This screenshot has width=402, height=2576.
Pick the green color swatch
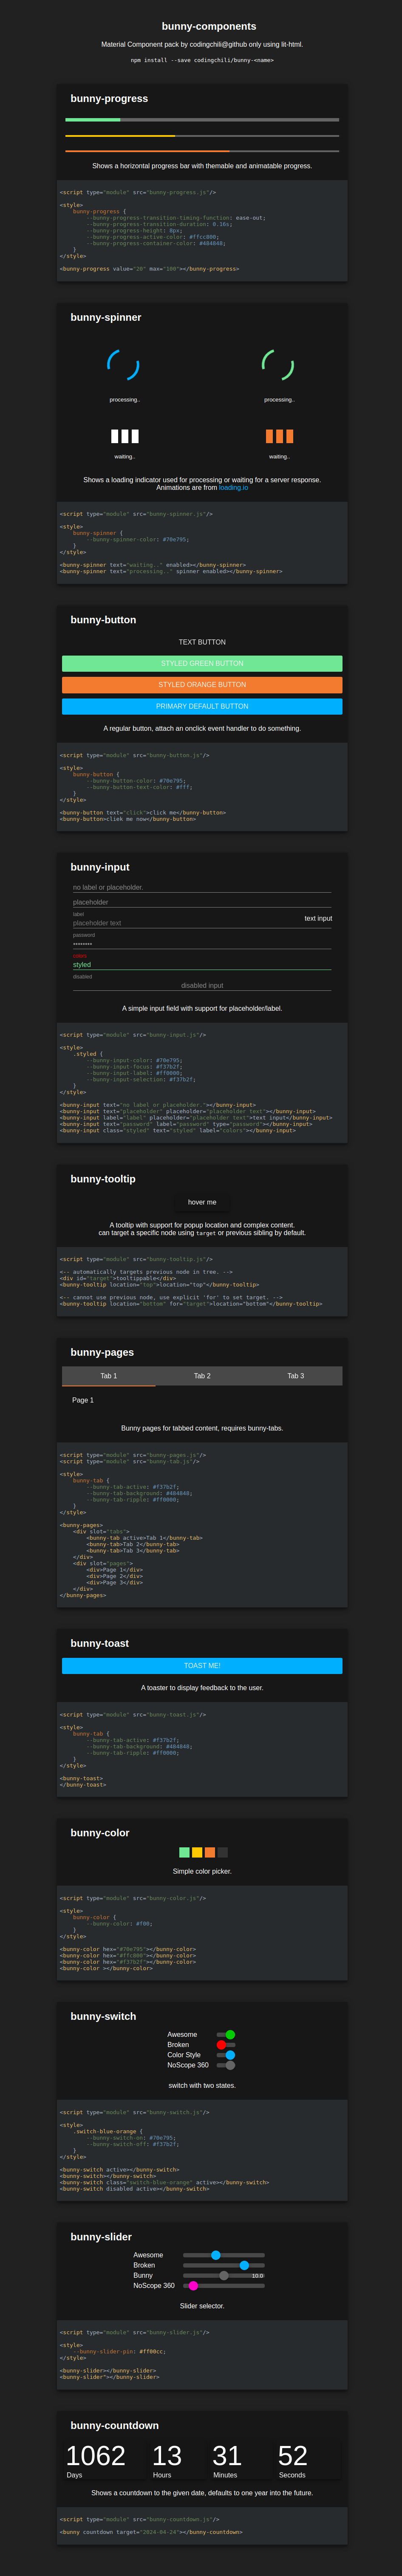184,1852
